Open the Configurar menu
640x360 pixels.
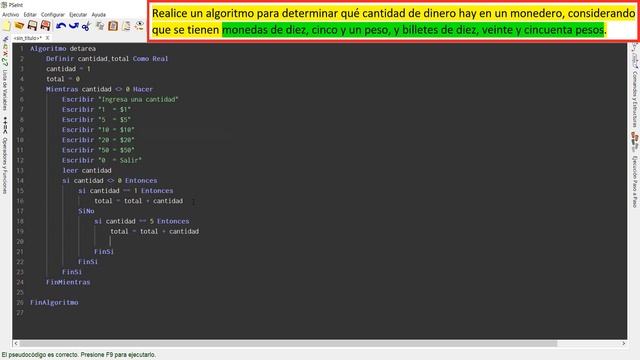coord(53,15)
